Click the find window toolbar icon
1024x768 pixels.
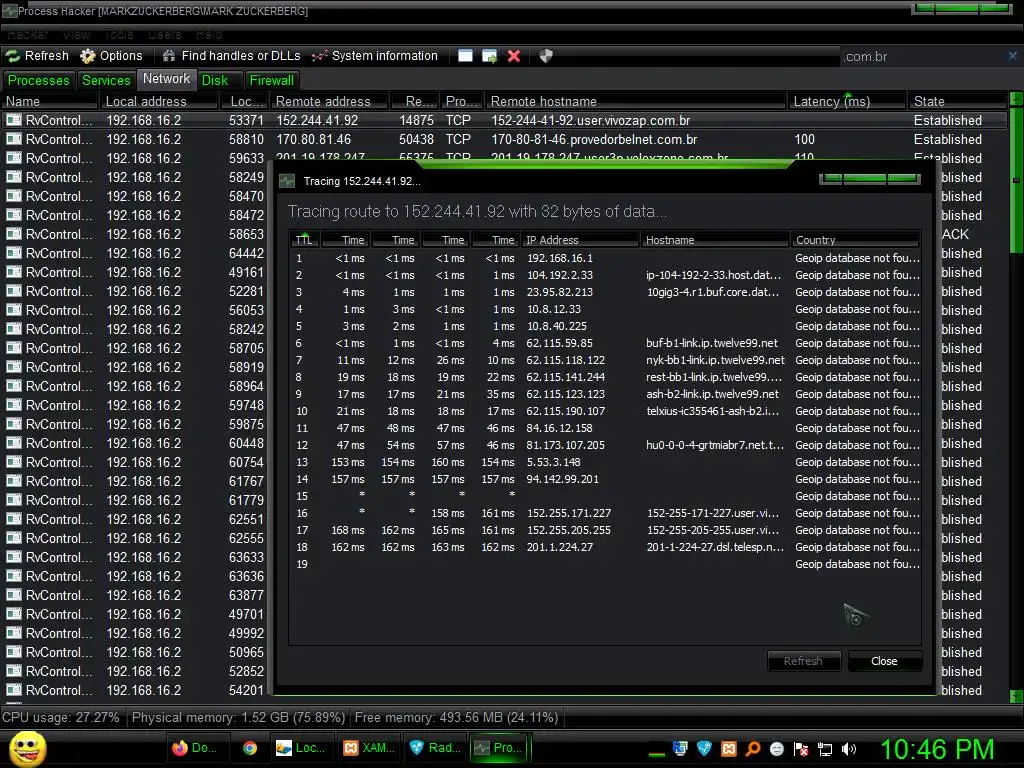tap(465, 56)
